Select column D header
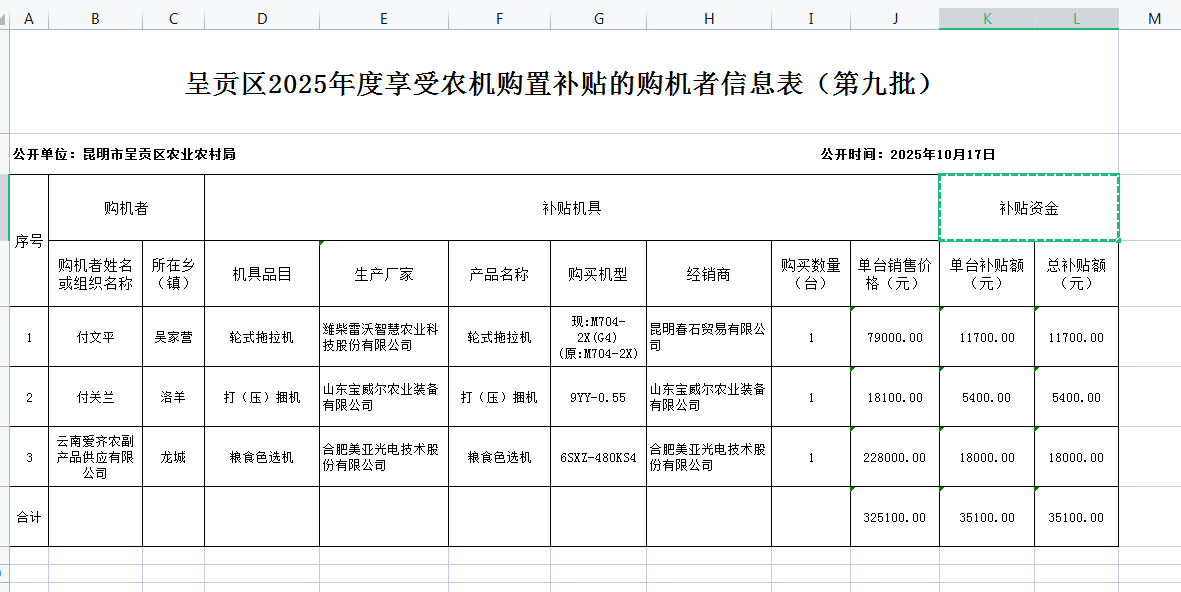1181x592 pixels. pos(262,19)
